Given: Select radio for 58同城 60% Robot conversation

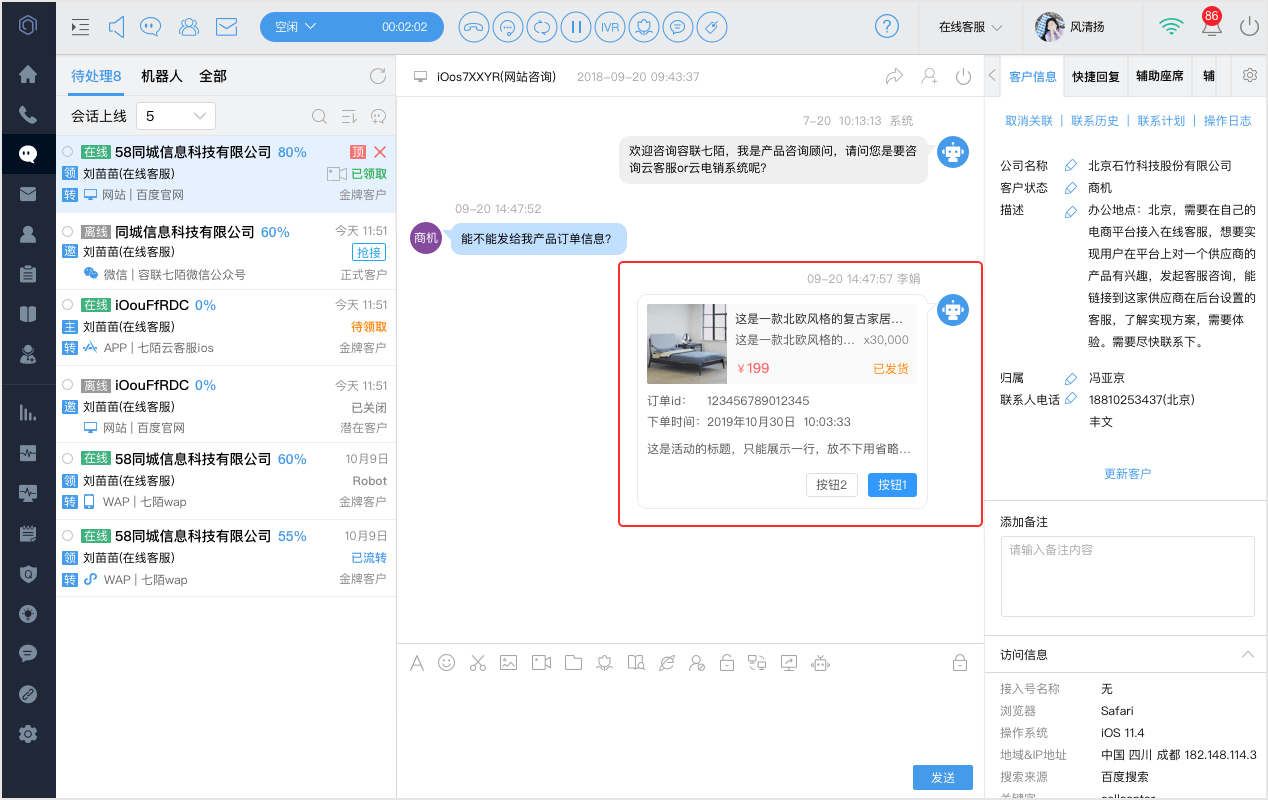Looking at the screenshot, I should tap(67, 459).
